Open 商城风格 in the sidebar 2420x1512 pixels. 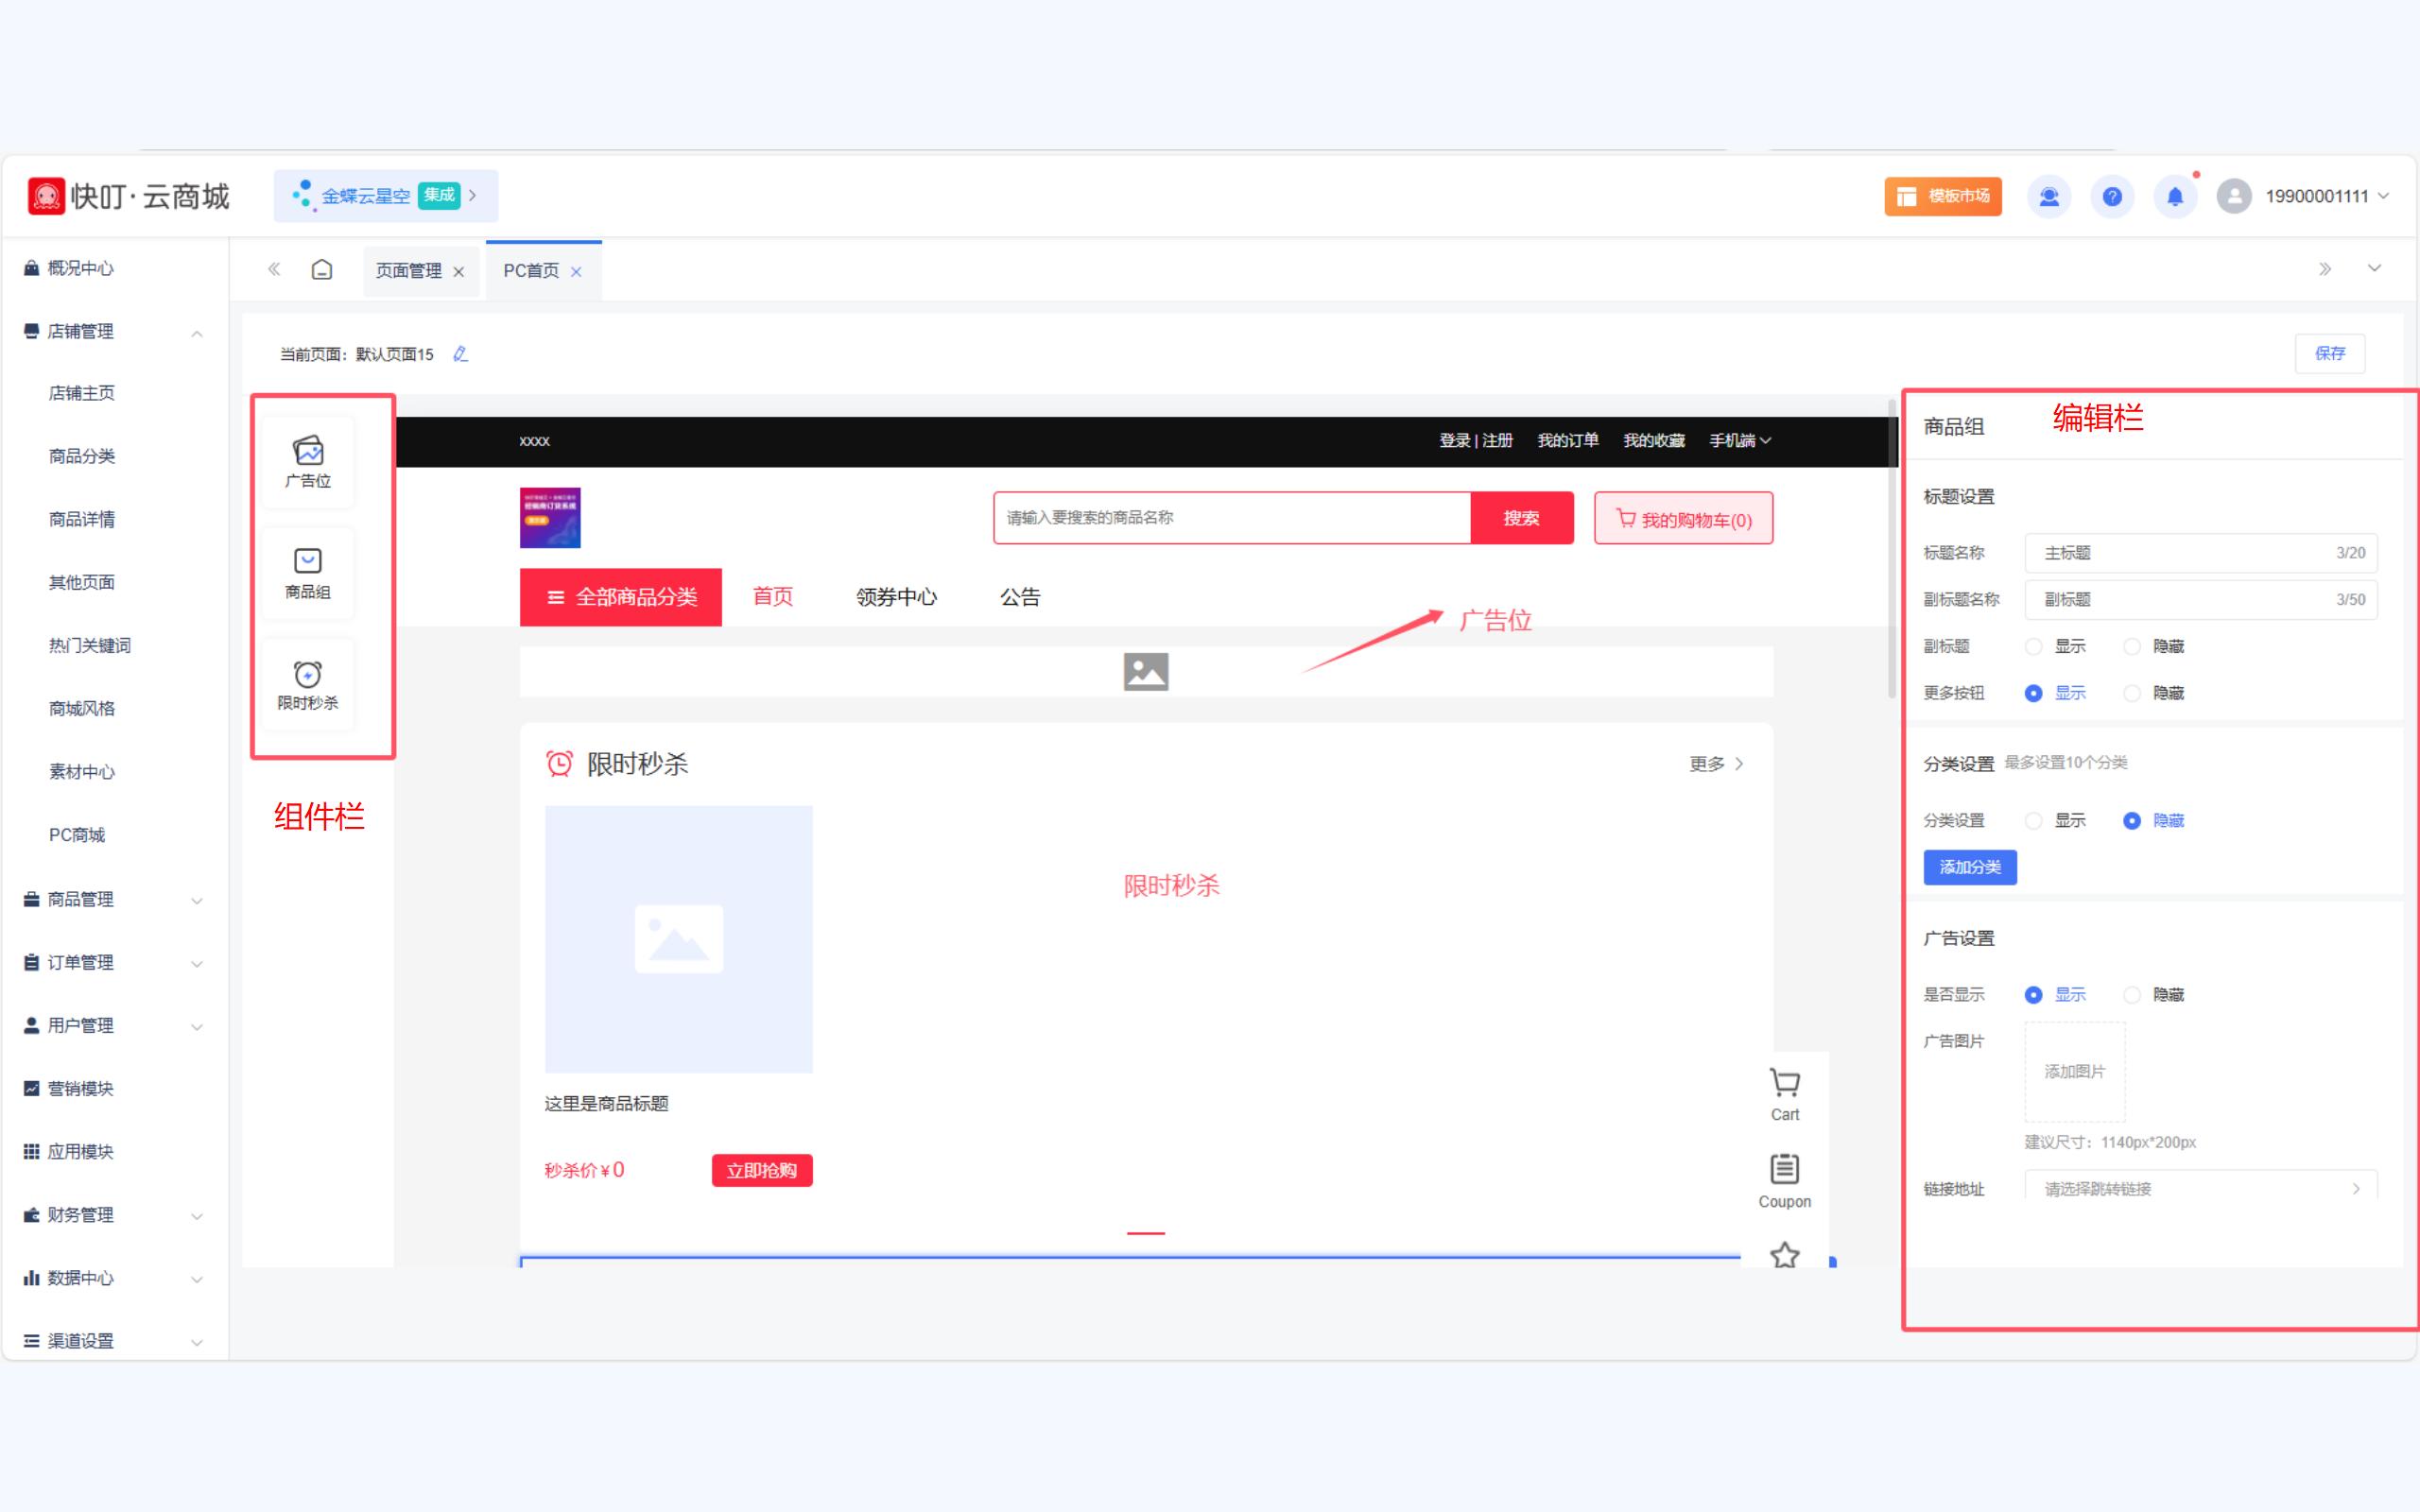point(81,708)
